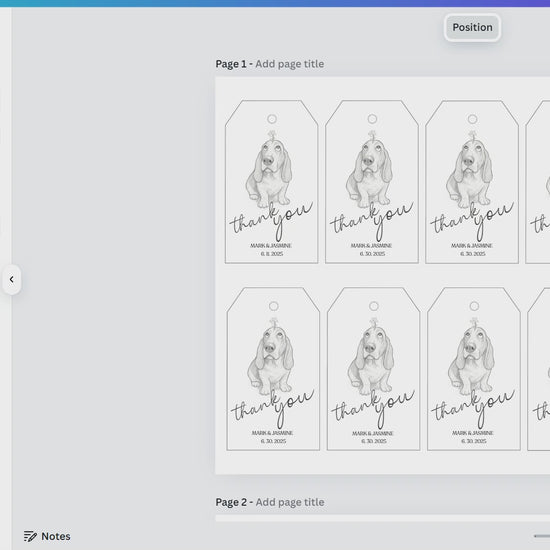This screenshot has width=550, height=550.
Task: Select first tag in top row
Action: click(271, 182)
